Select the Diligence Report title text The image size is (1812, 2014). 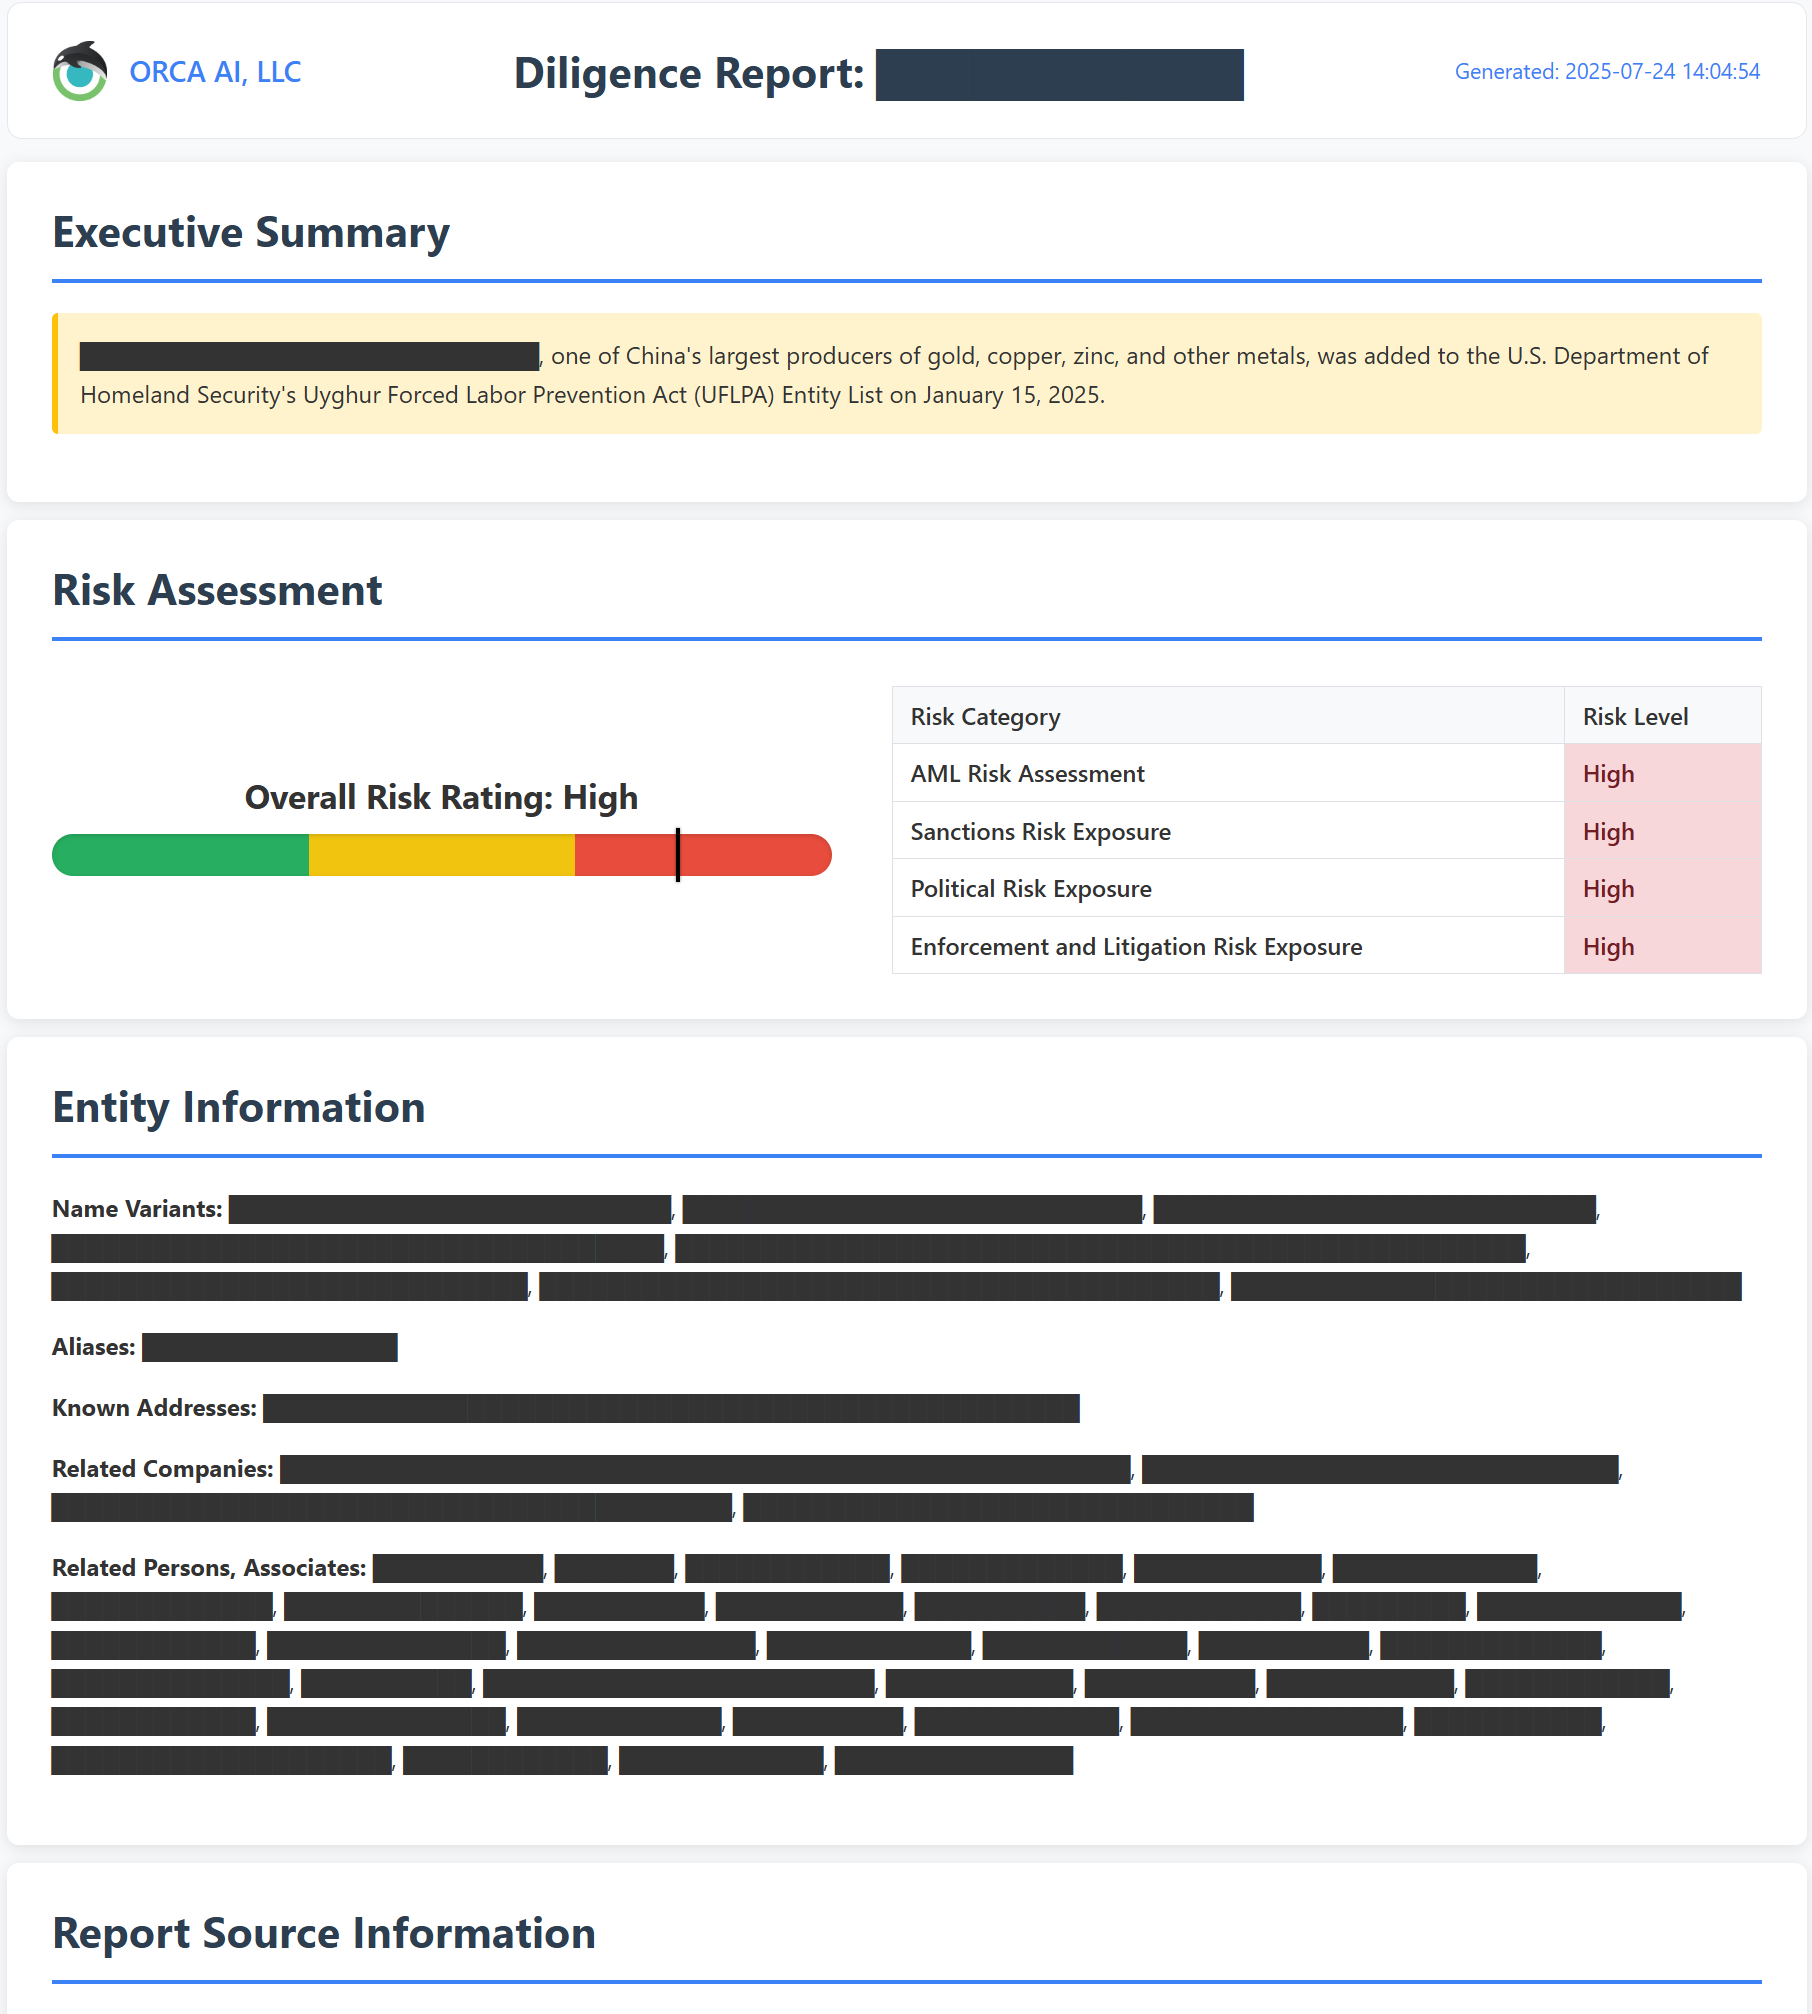tap(688, 74)
